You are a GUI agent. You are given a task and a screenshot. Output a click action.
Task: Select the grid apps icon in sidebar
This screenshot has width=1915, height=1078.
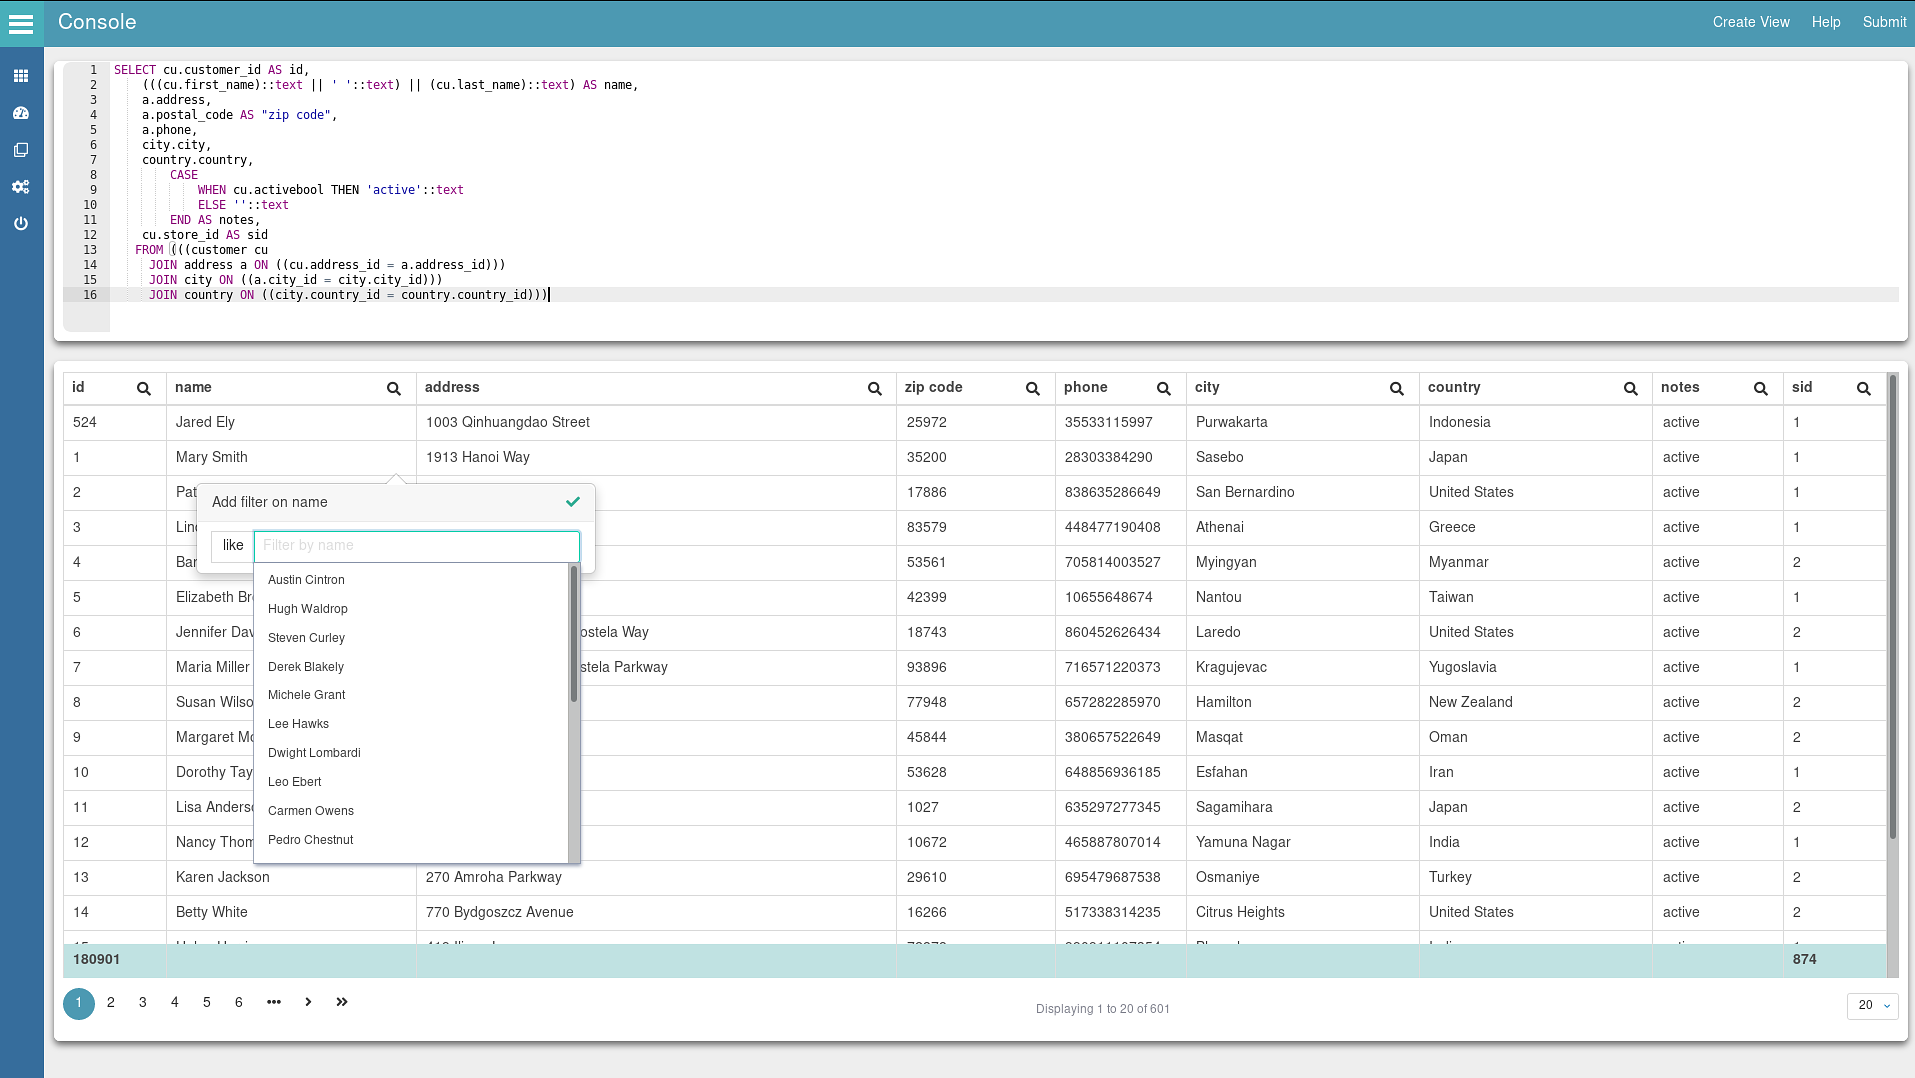[x=20, y=75]
